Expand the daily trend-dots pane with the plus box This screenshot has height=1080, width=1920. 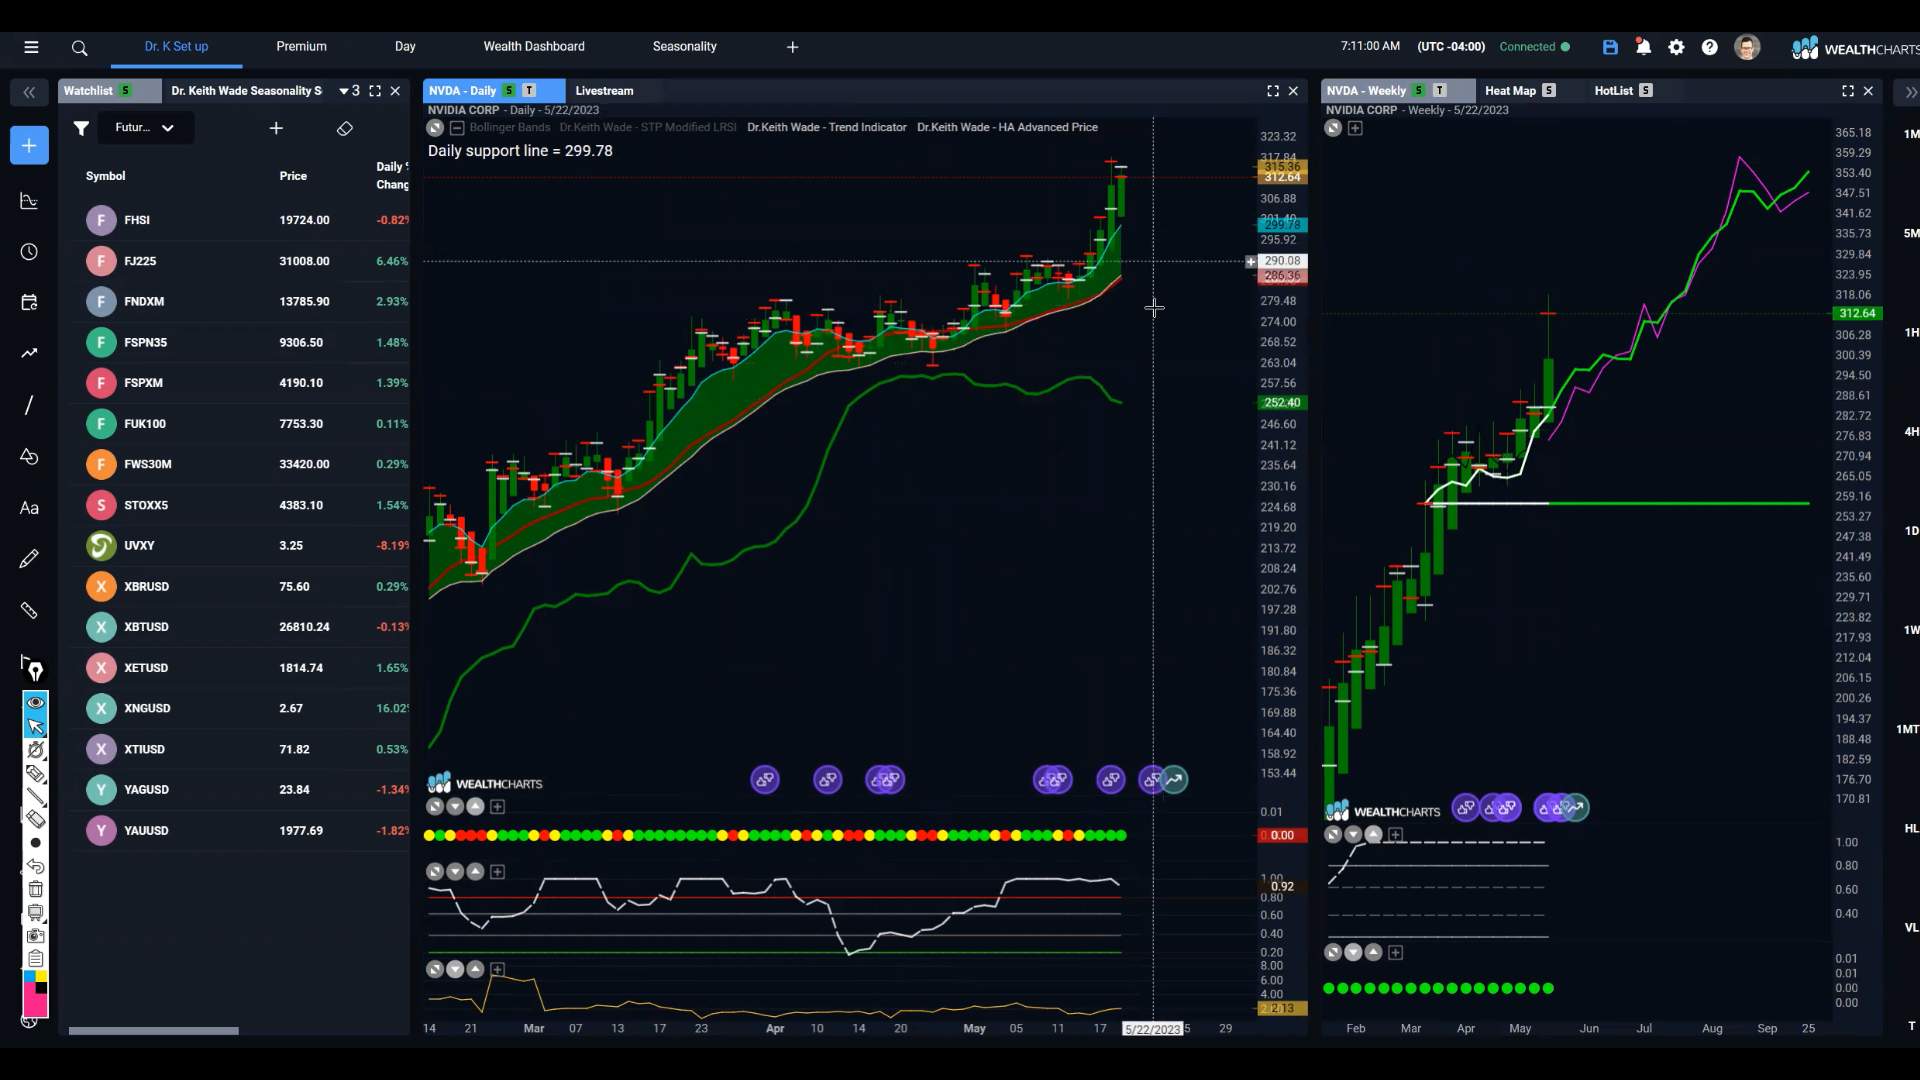(x=497, y=807)
